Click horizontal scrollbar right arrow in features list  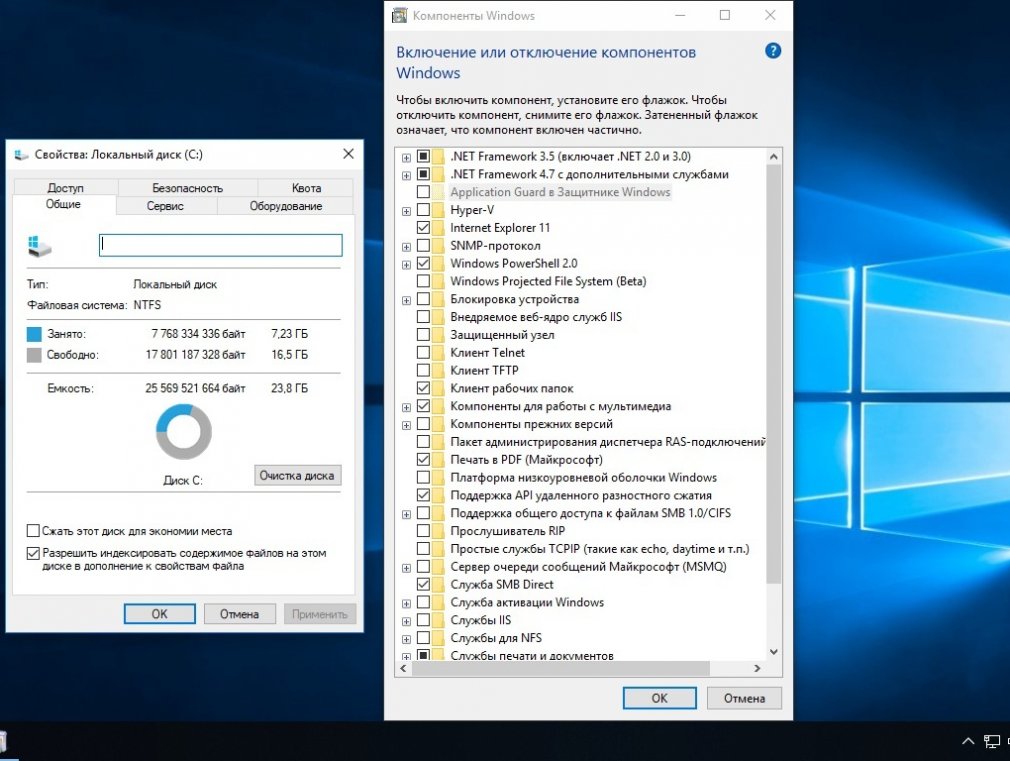point(757,668)
